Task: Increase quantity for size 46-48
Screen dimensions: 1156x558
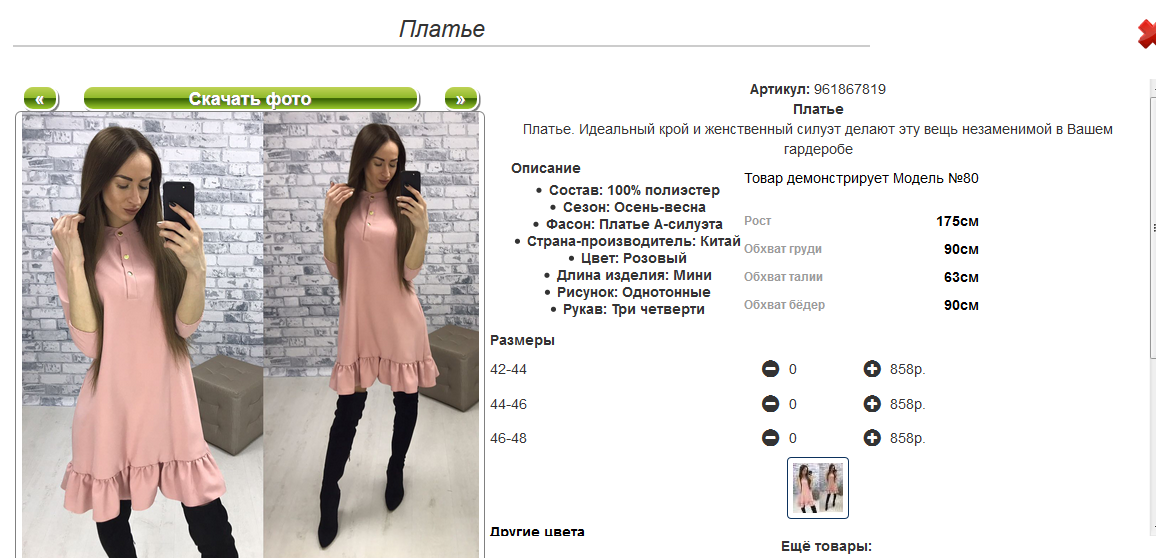Action: 872,438
